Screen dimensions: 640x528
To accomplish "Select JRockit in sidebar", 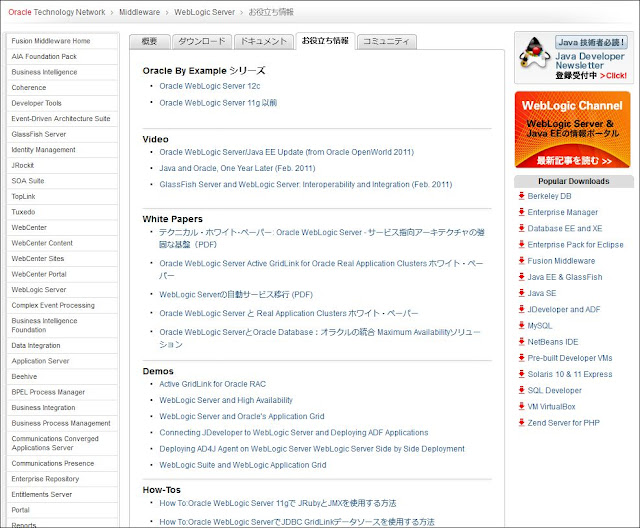I will click(62, 165).
